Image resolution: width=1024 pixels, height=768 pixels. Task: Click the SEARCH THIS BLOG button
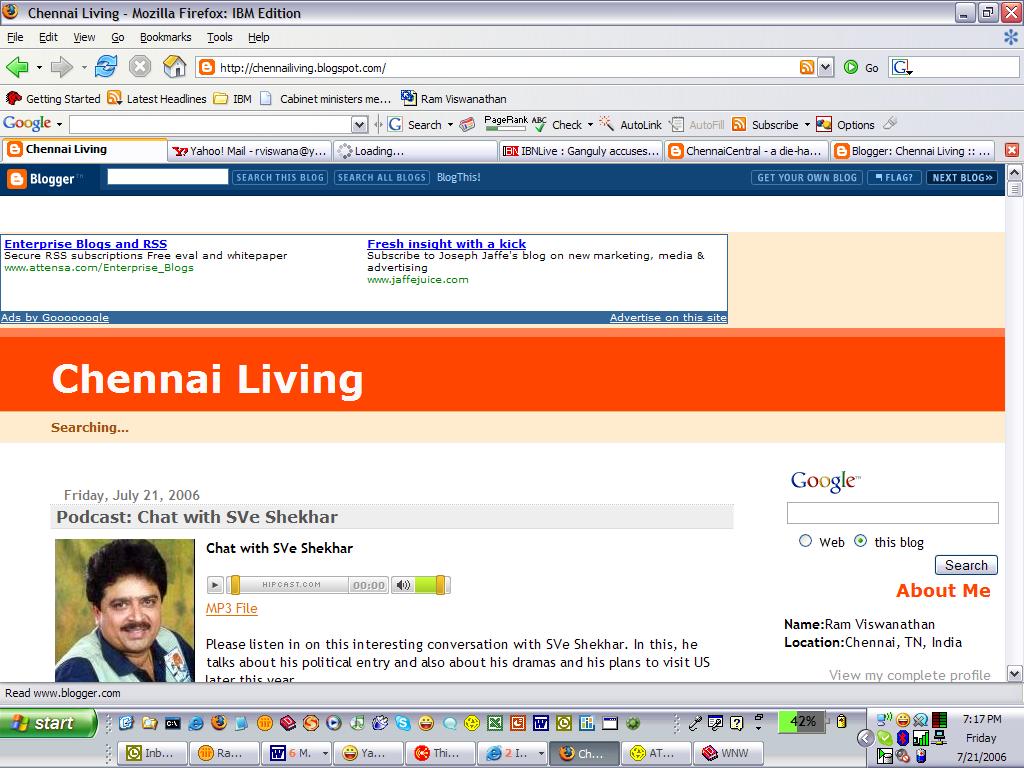pyautogui.click(x=280, y=178)
